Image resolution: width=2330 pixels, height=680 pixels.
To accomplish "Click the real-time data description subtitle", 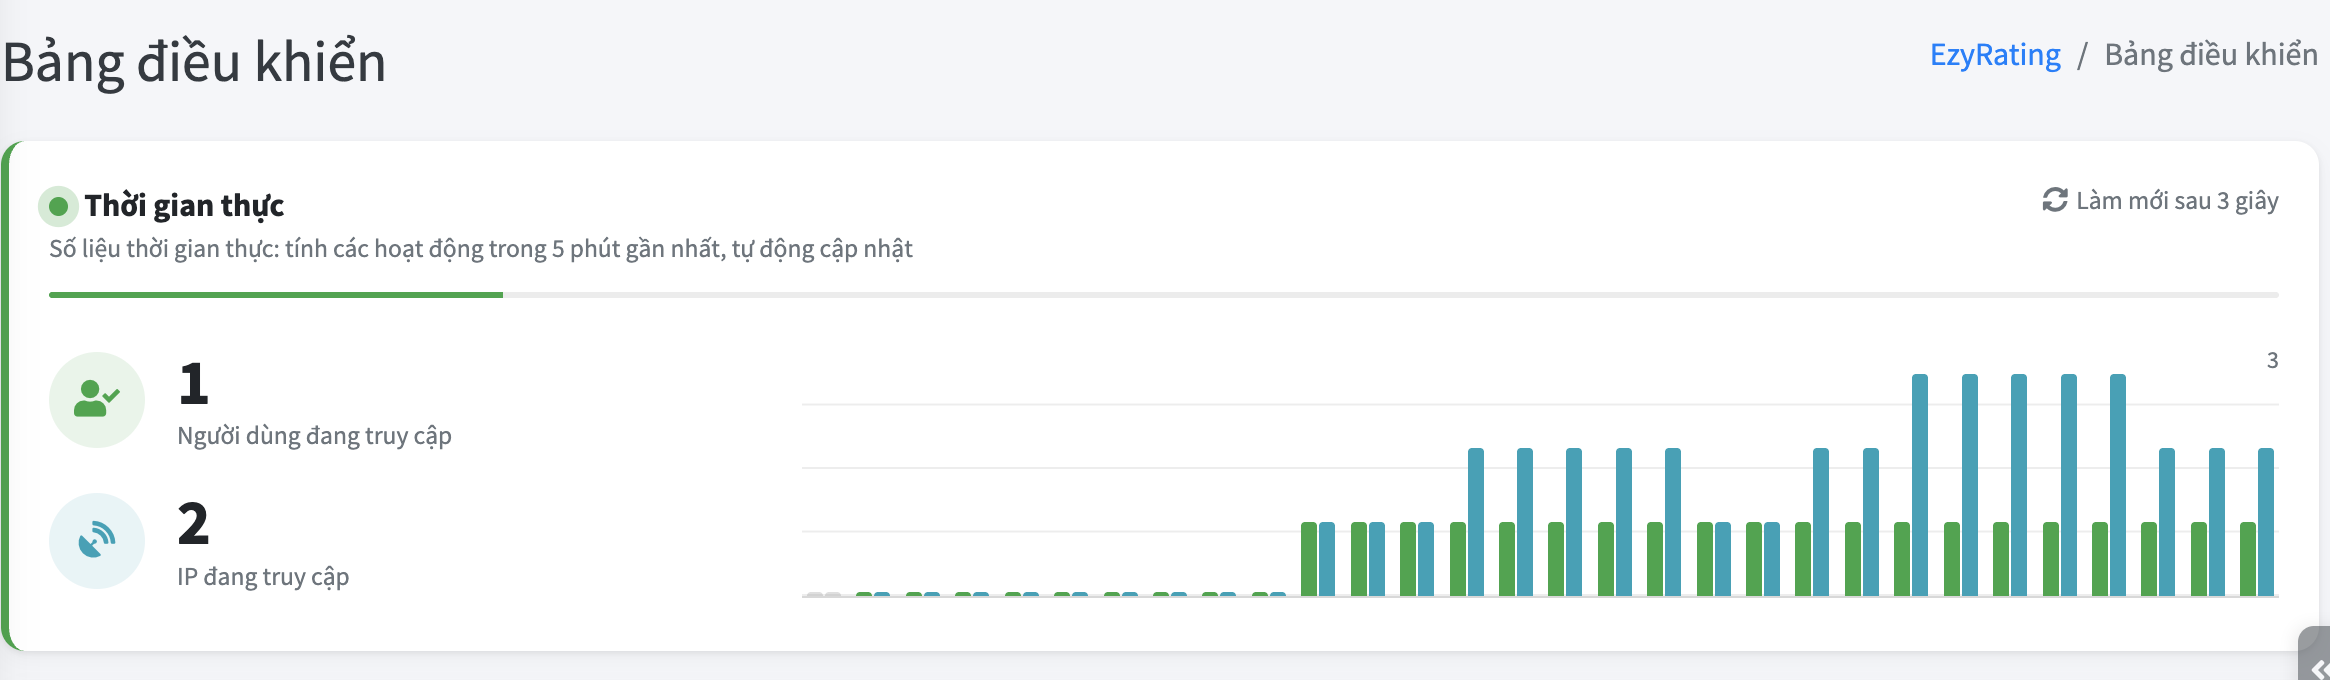I will pyautogui.click(x=481, y=248).
